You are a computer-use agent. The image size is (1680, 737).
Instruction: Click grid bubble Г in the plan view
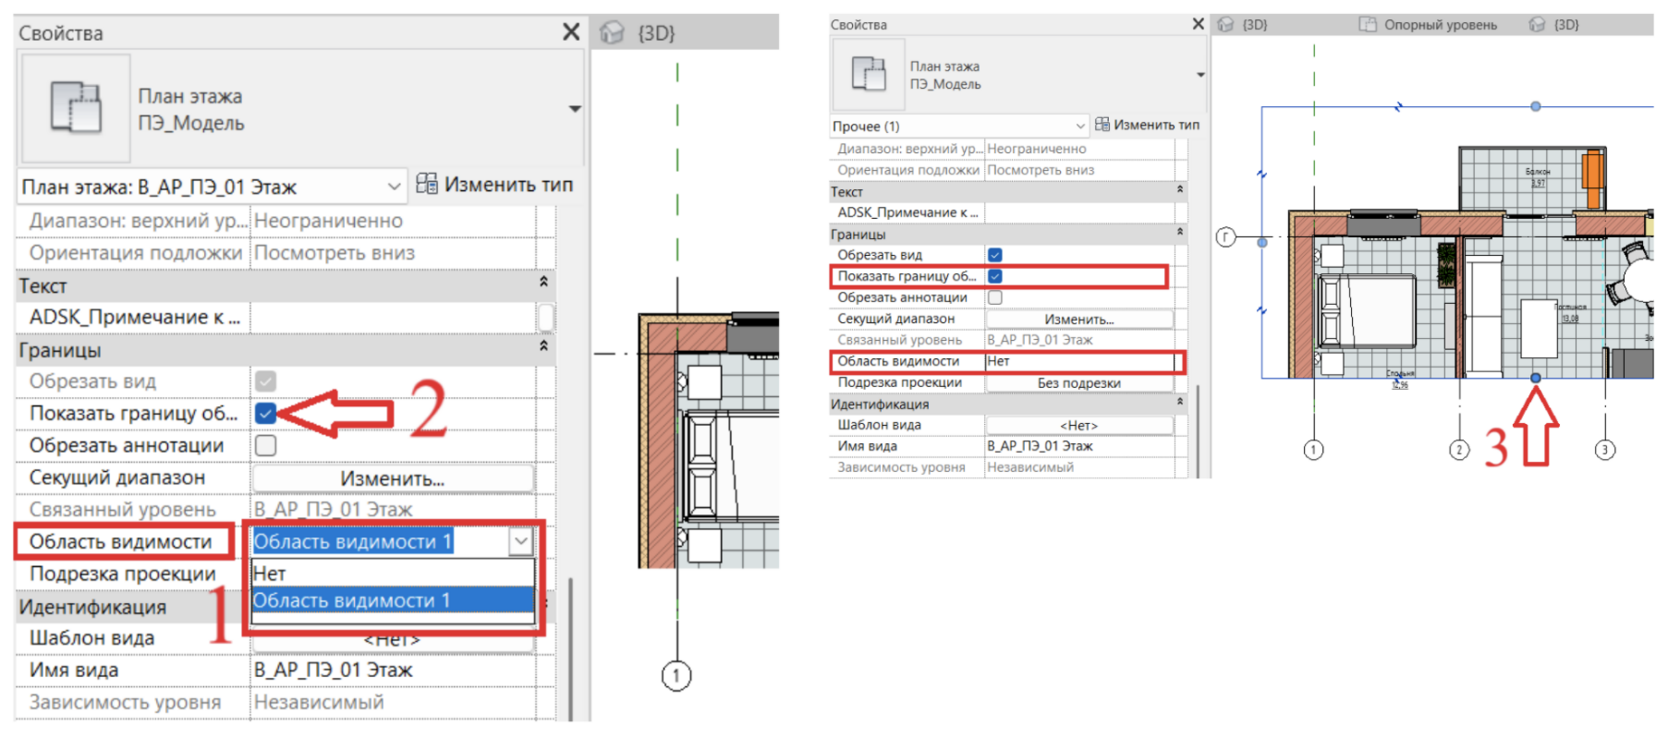pos(1226,237)
